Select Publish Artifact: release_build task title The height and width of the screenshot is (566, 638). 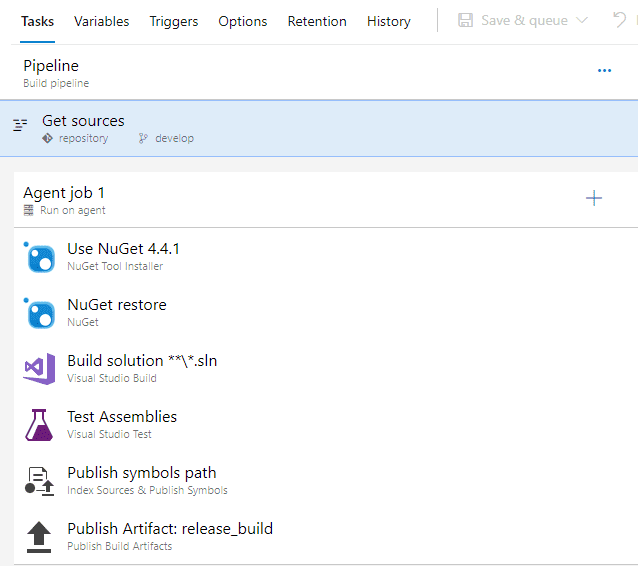[x=170, y=529]
